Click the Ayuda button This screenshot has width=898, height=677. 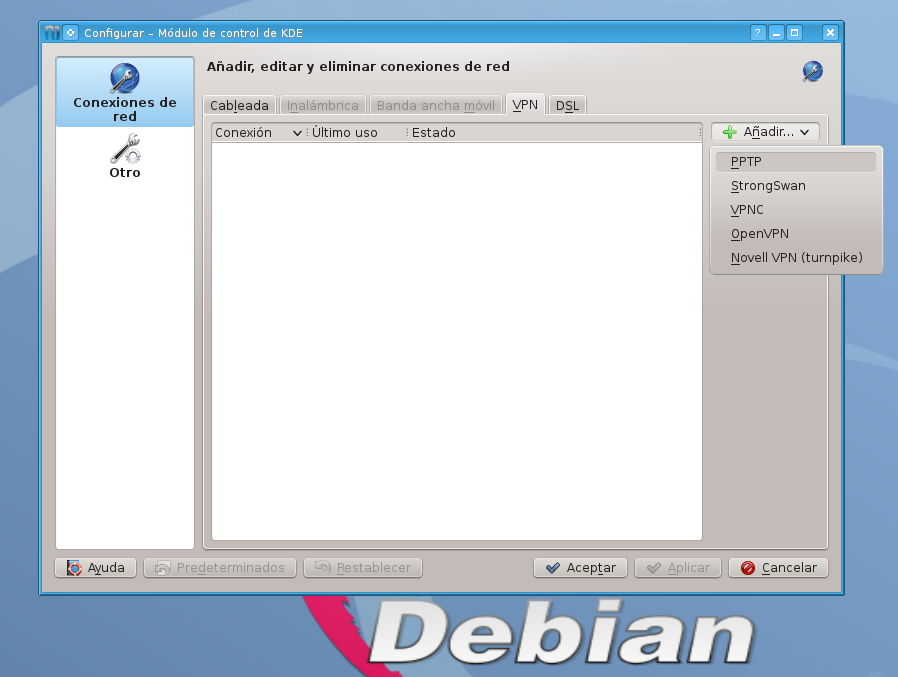coord(96,568)
